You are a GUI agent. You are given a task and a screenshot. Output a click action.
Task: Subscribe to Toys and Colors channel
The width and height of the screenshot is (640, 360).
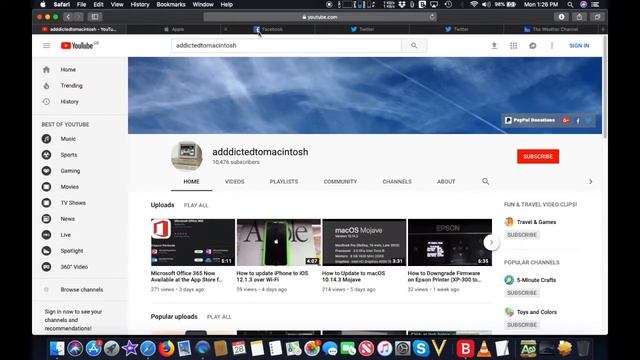point(522,325)
